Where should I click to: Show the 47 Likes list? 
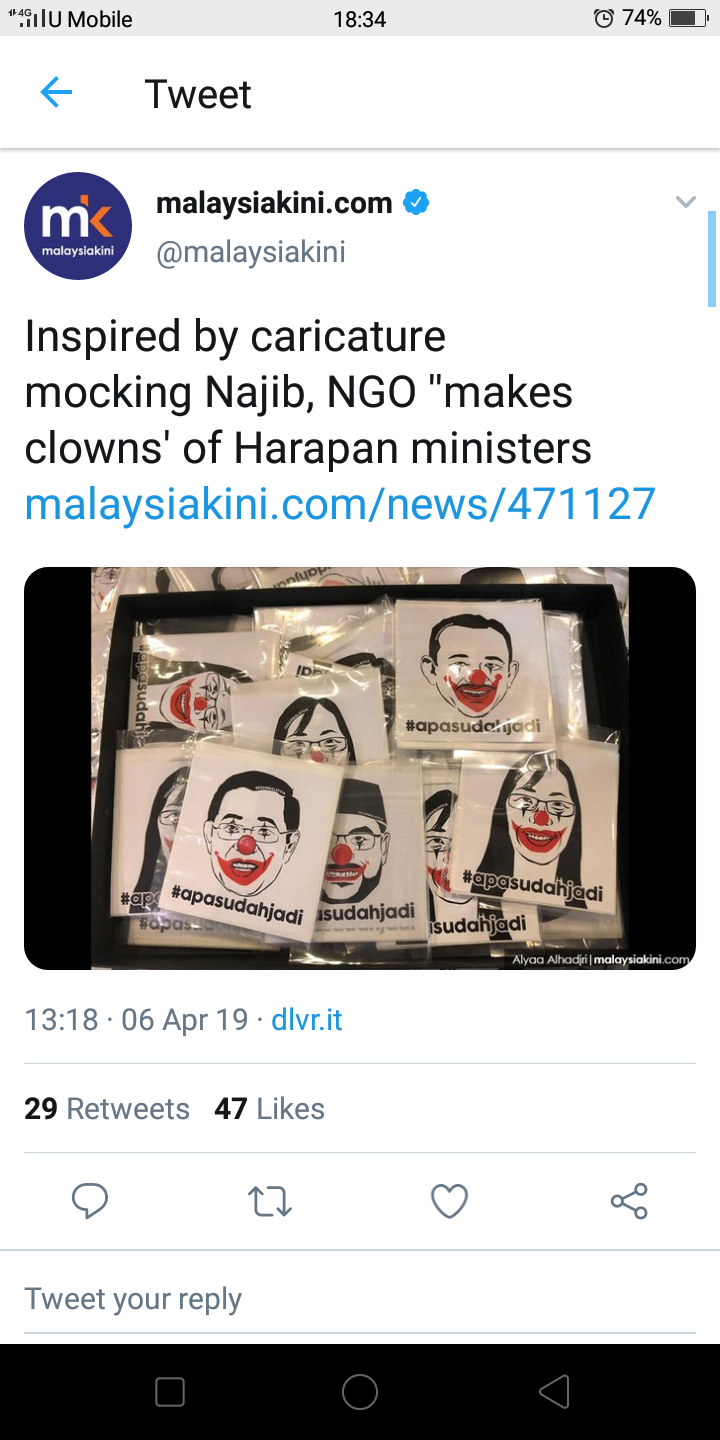click(x=270, y=1109)
